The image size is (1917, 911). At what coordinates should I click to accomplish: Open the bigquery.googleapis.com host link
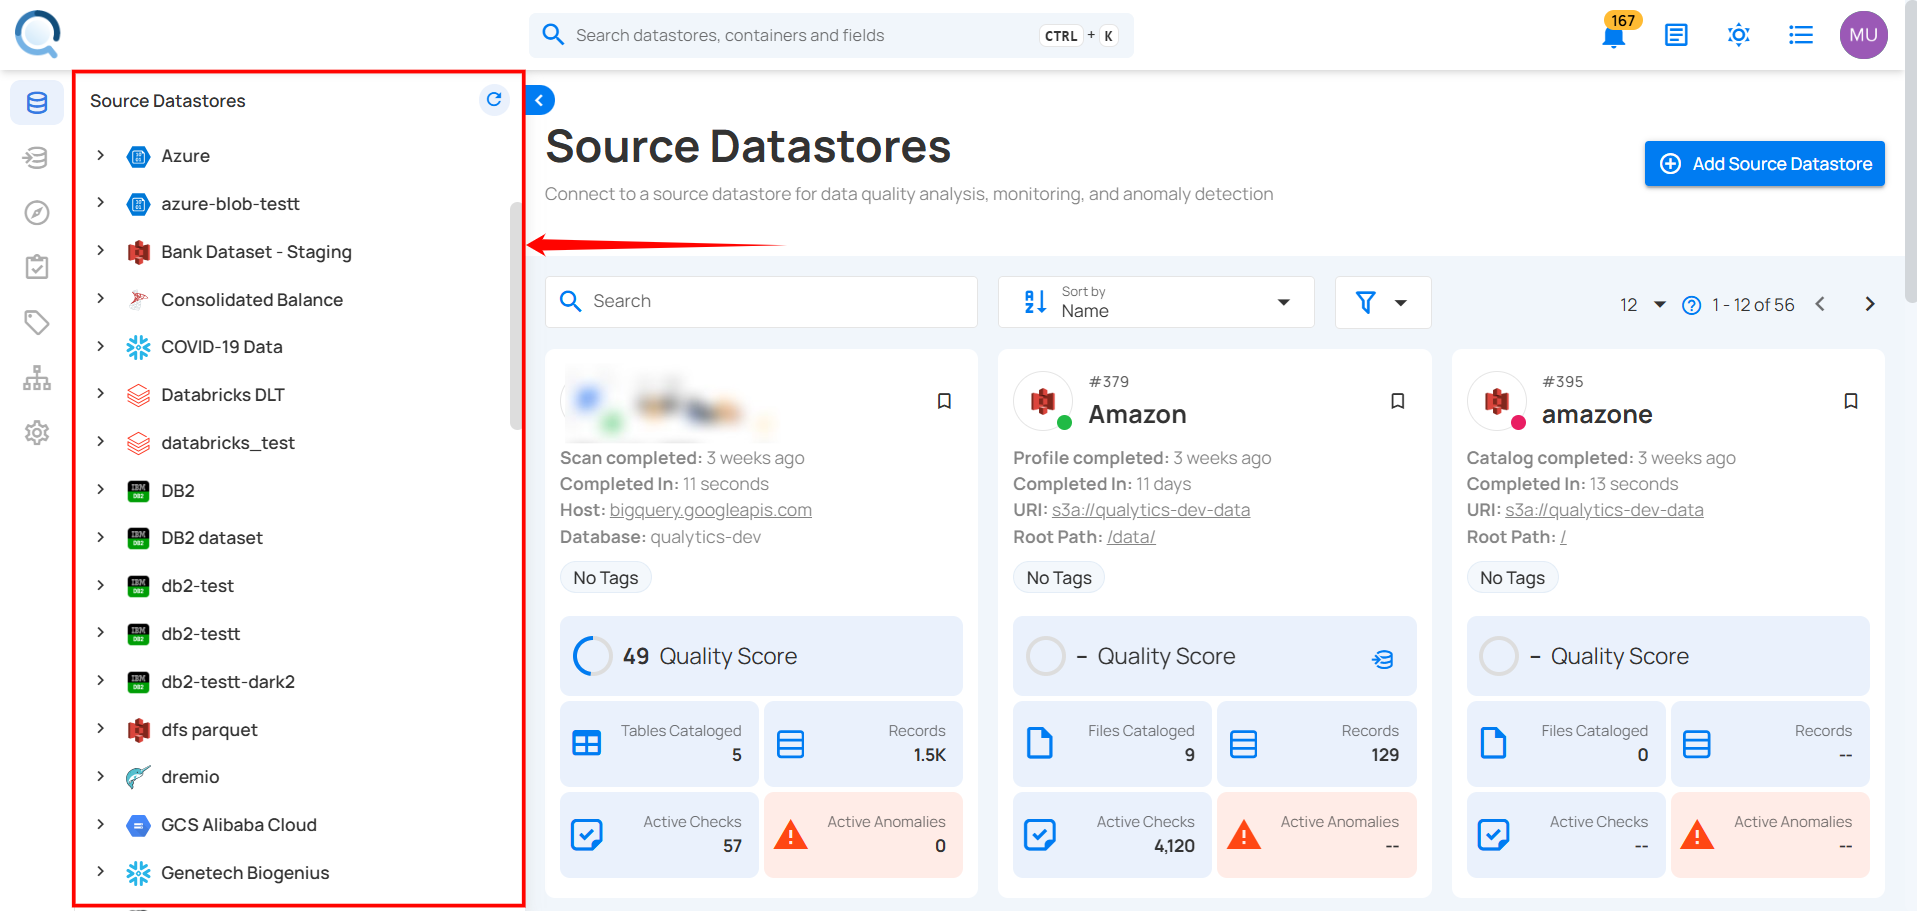[x=710, y=510]
